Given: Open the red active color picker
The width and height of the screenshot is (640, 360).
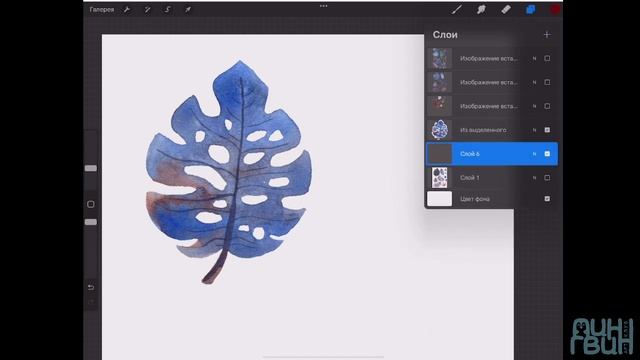Looking at the screenshot, I should coord(555,9).
